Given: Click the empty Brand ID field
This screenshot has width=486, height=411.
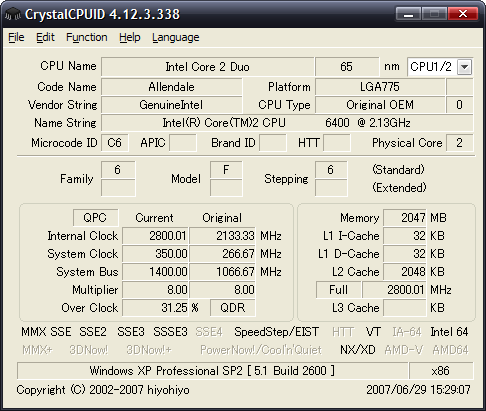Looking at the screenshot, I should coord(273,143).
